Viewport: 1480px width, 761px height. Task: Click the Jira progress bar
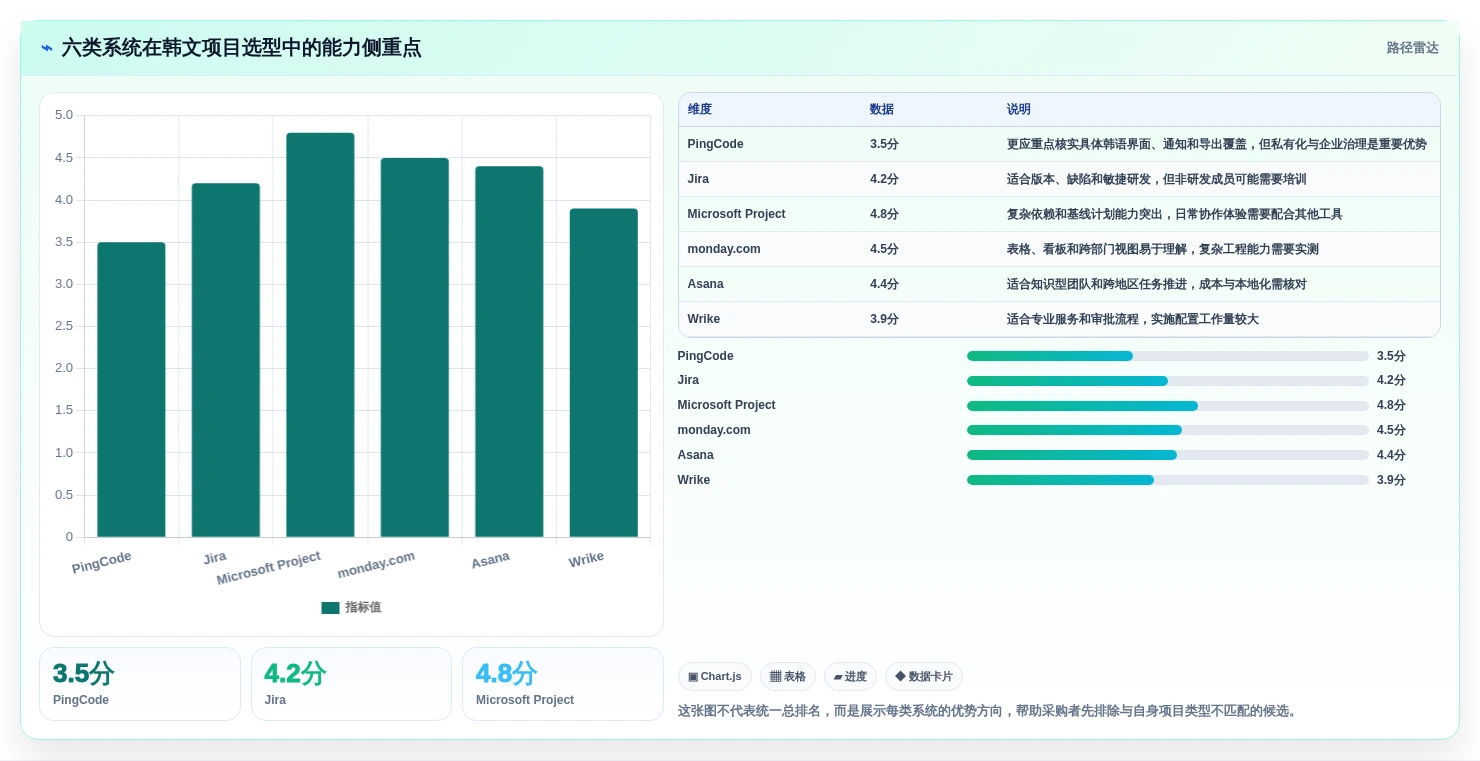1168,381
